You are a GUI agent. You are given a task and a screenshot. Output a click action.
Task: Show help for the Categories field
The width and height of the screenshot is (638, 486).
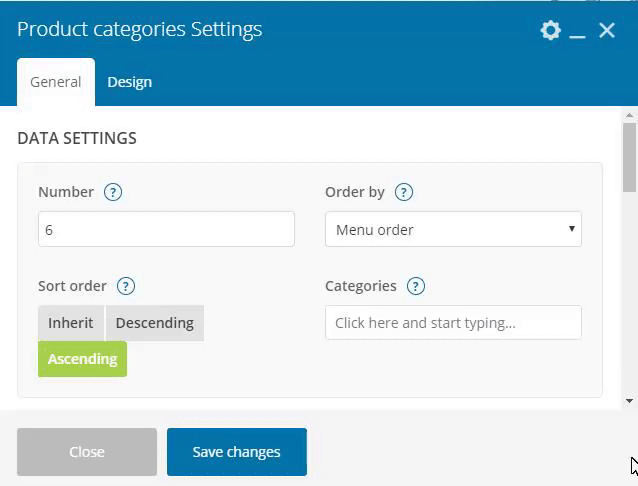tap(416, 286)
